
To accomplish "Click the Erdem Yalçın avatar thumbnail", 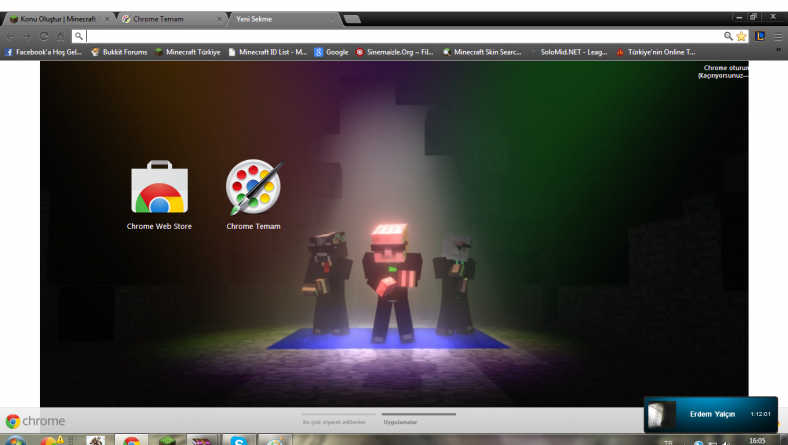I will click(660, 414).
